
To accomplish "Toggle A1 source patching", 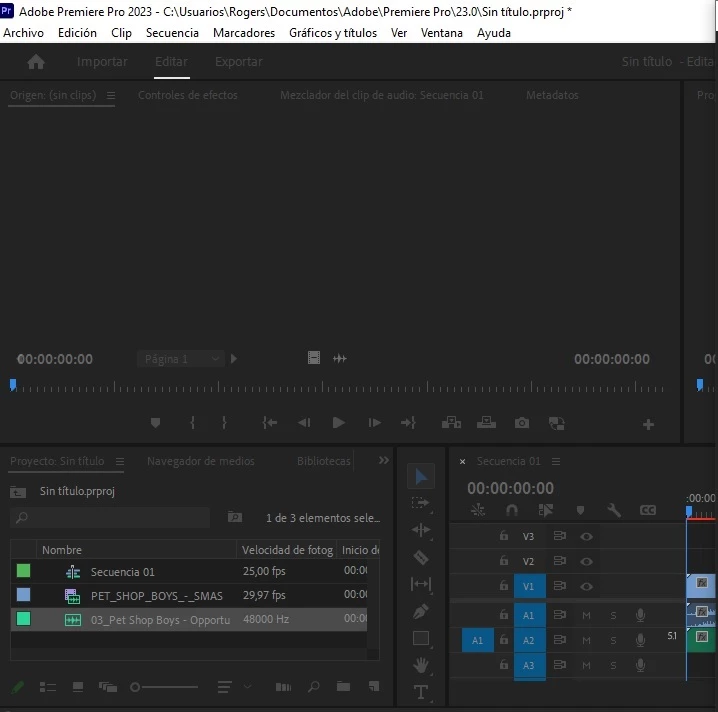I will 478,640.
